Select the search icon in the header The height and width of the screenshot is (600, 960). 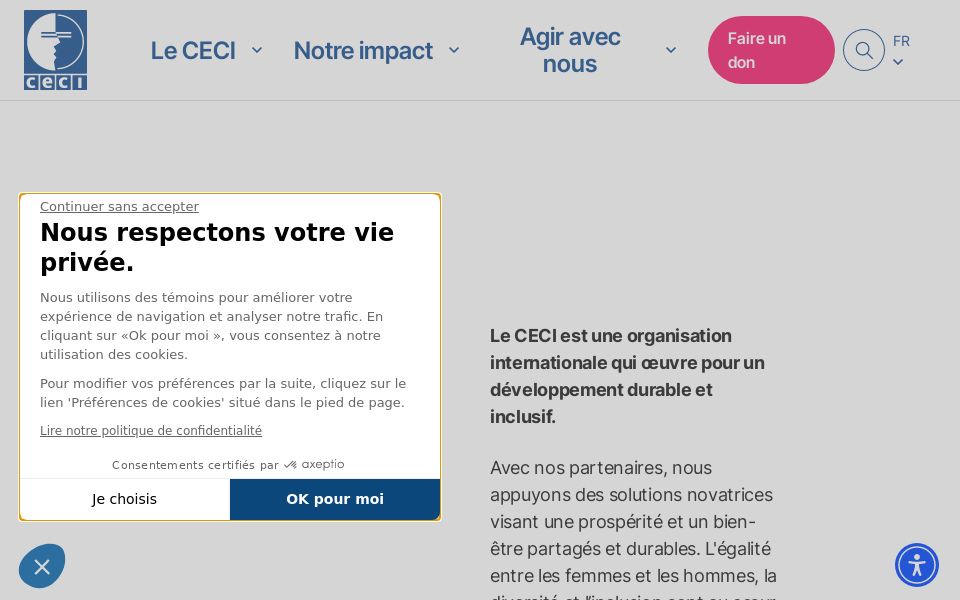863,50
